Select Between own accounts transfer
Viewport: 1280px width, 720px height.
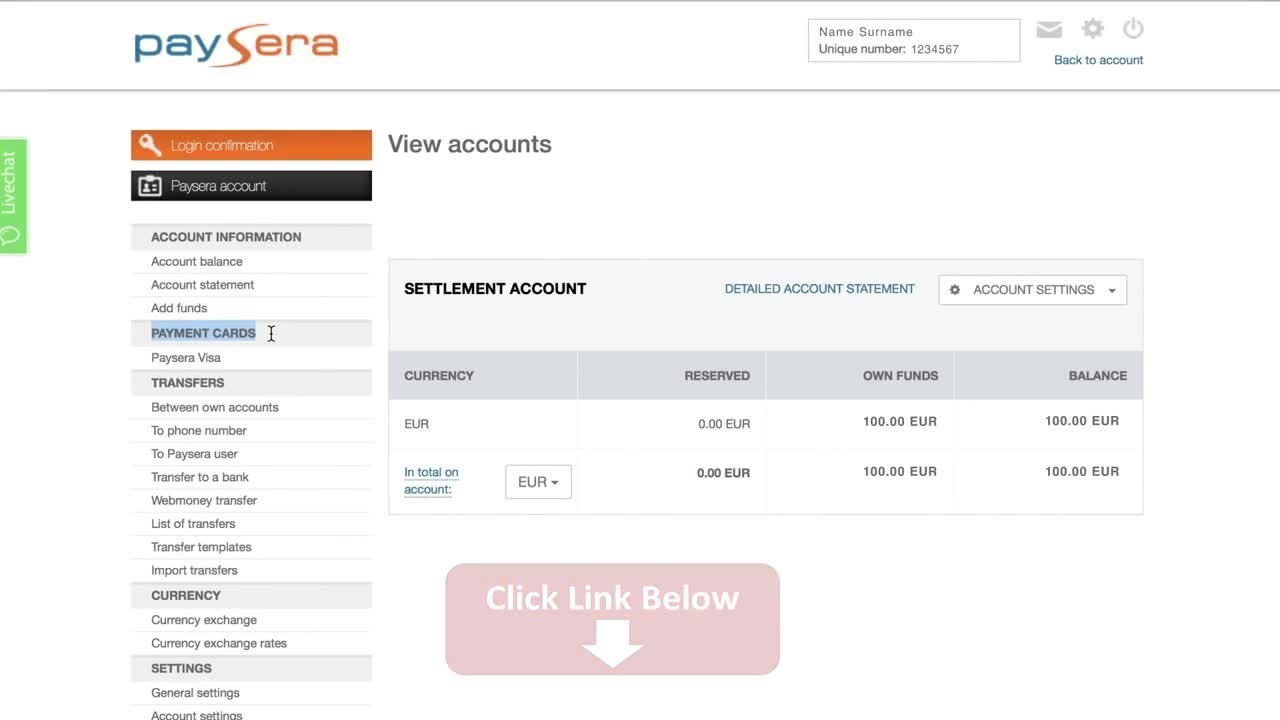click(x=215, y=408)
